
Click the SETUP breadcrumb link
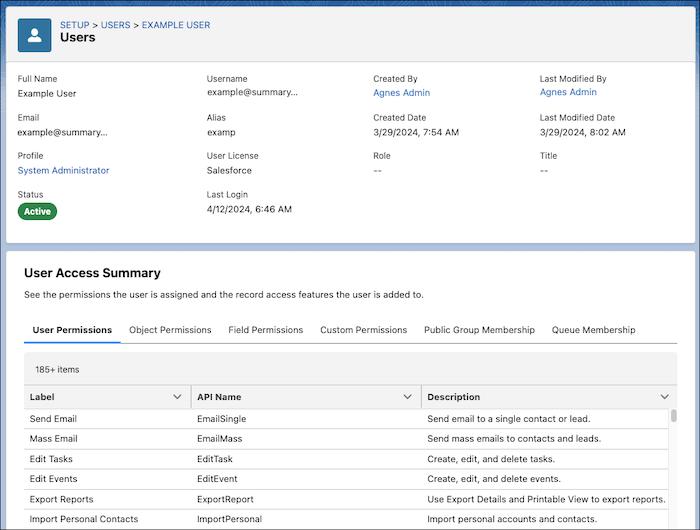point(74,25)
